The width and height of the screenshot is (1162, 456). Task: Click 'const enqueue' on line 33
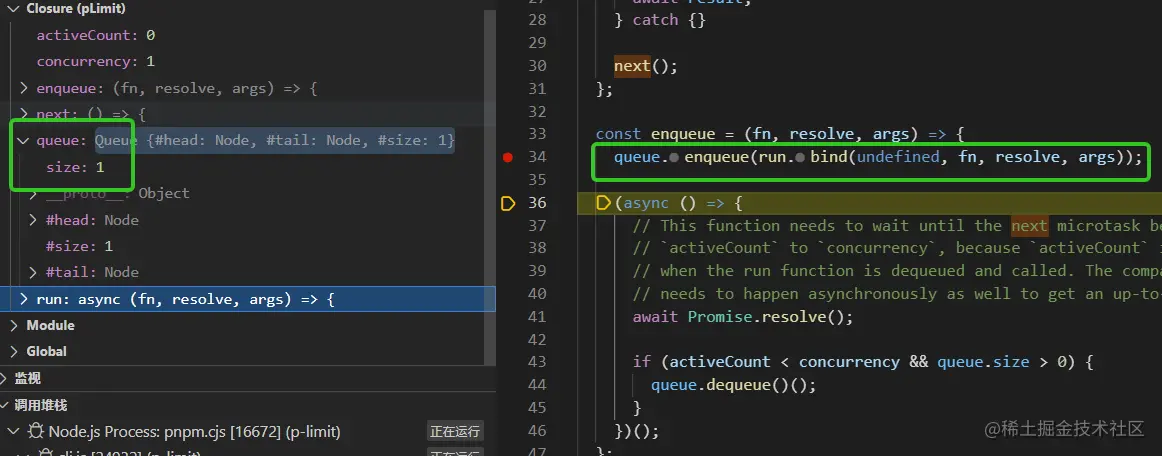tap(655, 134)
